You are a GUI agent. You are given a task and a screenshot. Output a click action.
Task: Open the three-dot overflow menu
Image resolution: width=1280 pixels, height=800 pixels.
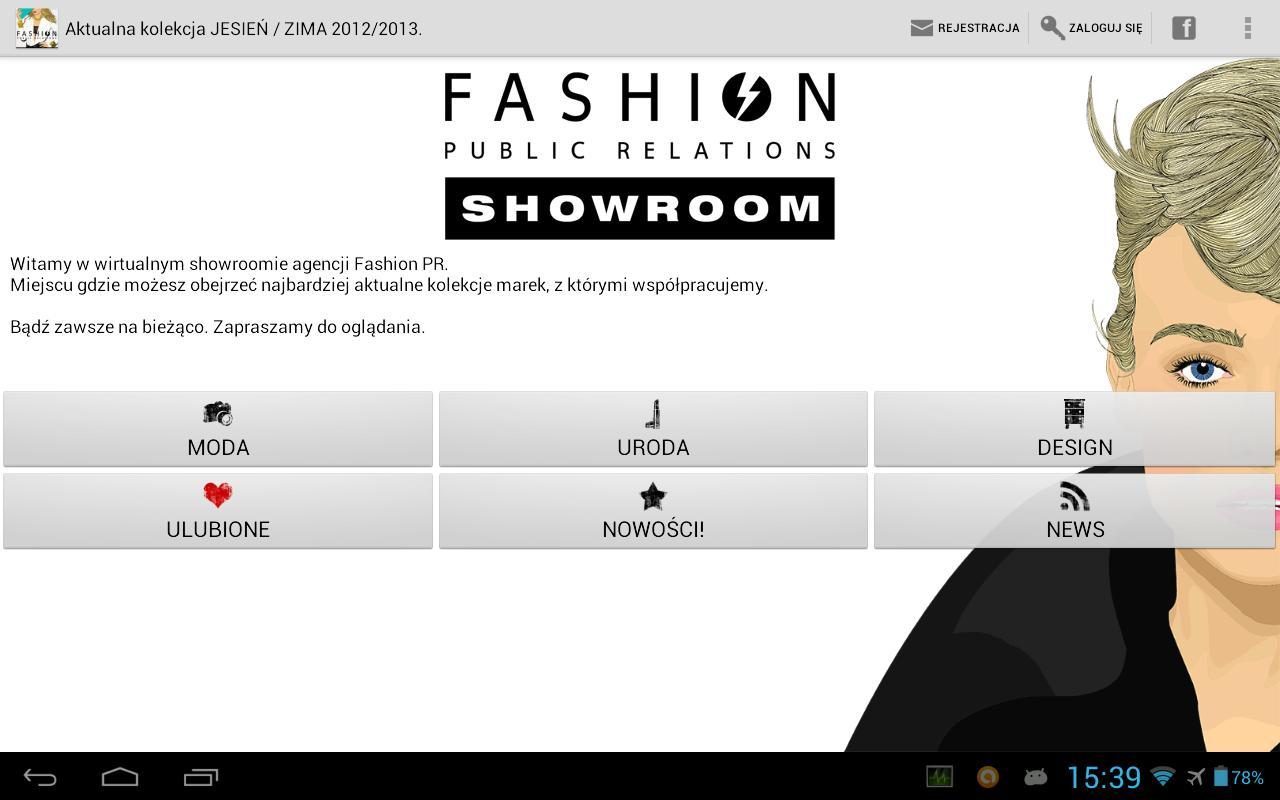(1247, 28)
